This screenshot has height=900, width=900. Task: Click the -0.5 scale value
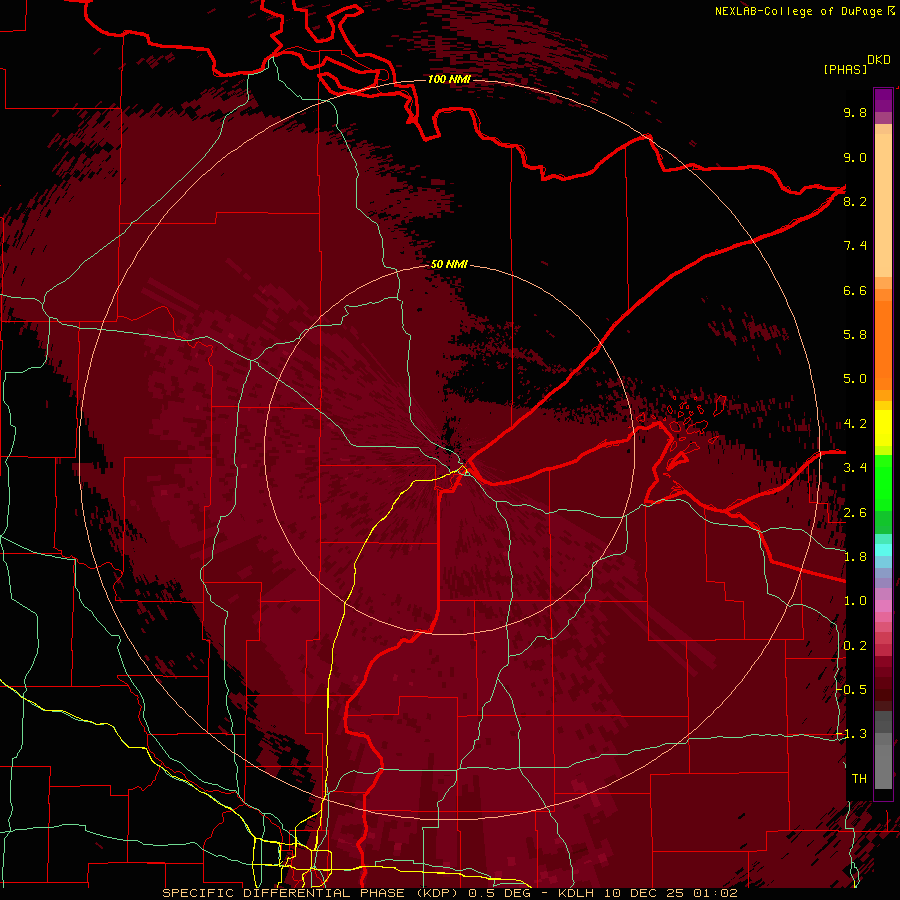click(852, 690)
